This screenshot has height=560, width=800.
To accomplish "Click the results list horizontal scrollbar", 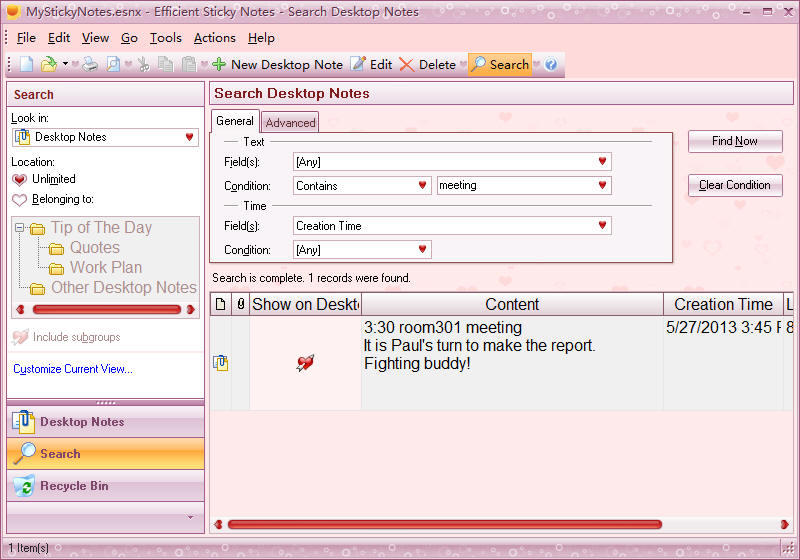I will tap(444, 524).
